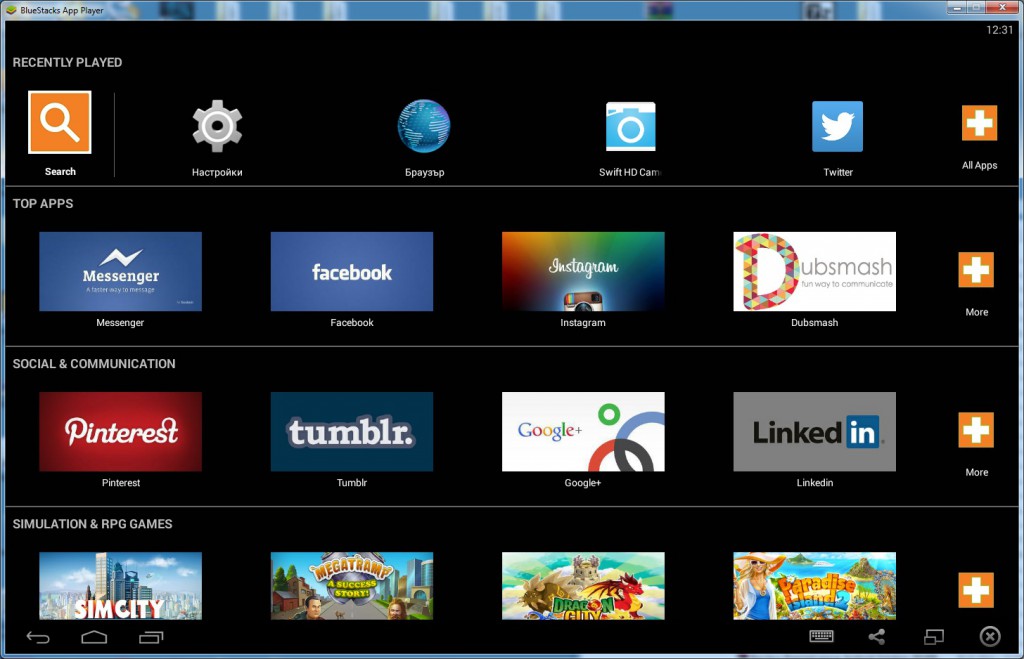Open All Apps plus icon

(979, 124)
